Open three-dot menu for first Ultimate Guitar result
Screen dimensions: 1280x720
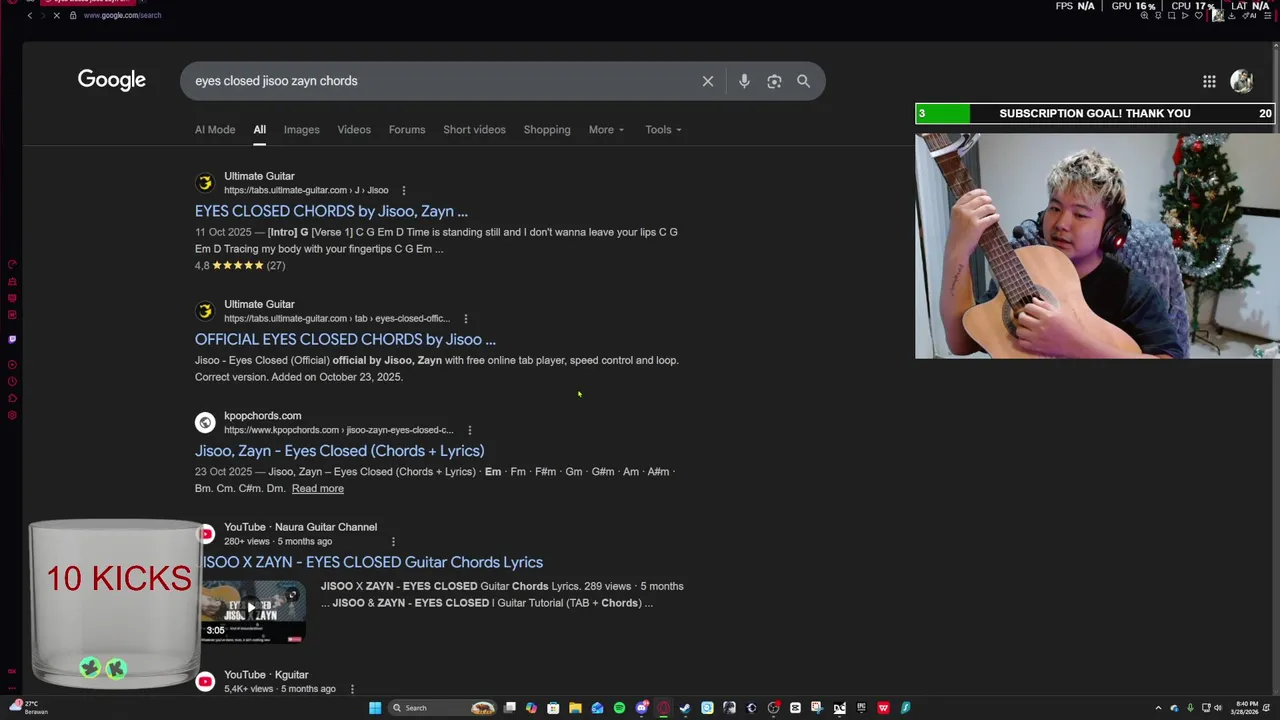(404, 191)
